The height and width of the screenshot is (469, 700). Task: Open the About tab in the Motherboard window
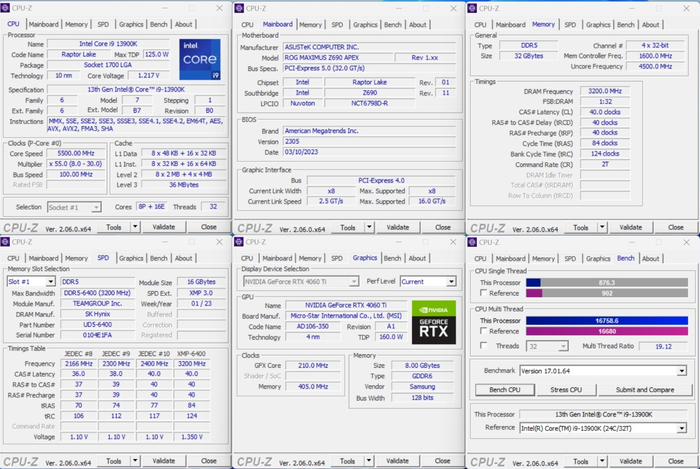(x=418, y=24)
